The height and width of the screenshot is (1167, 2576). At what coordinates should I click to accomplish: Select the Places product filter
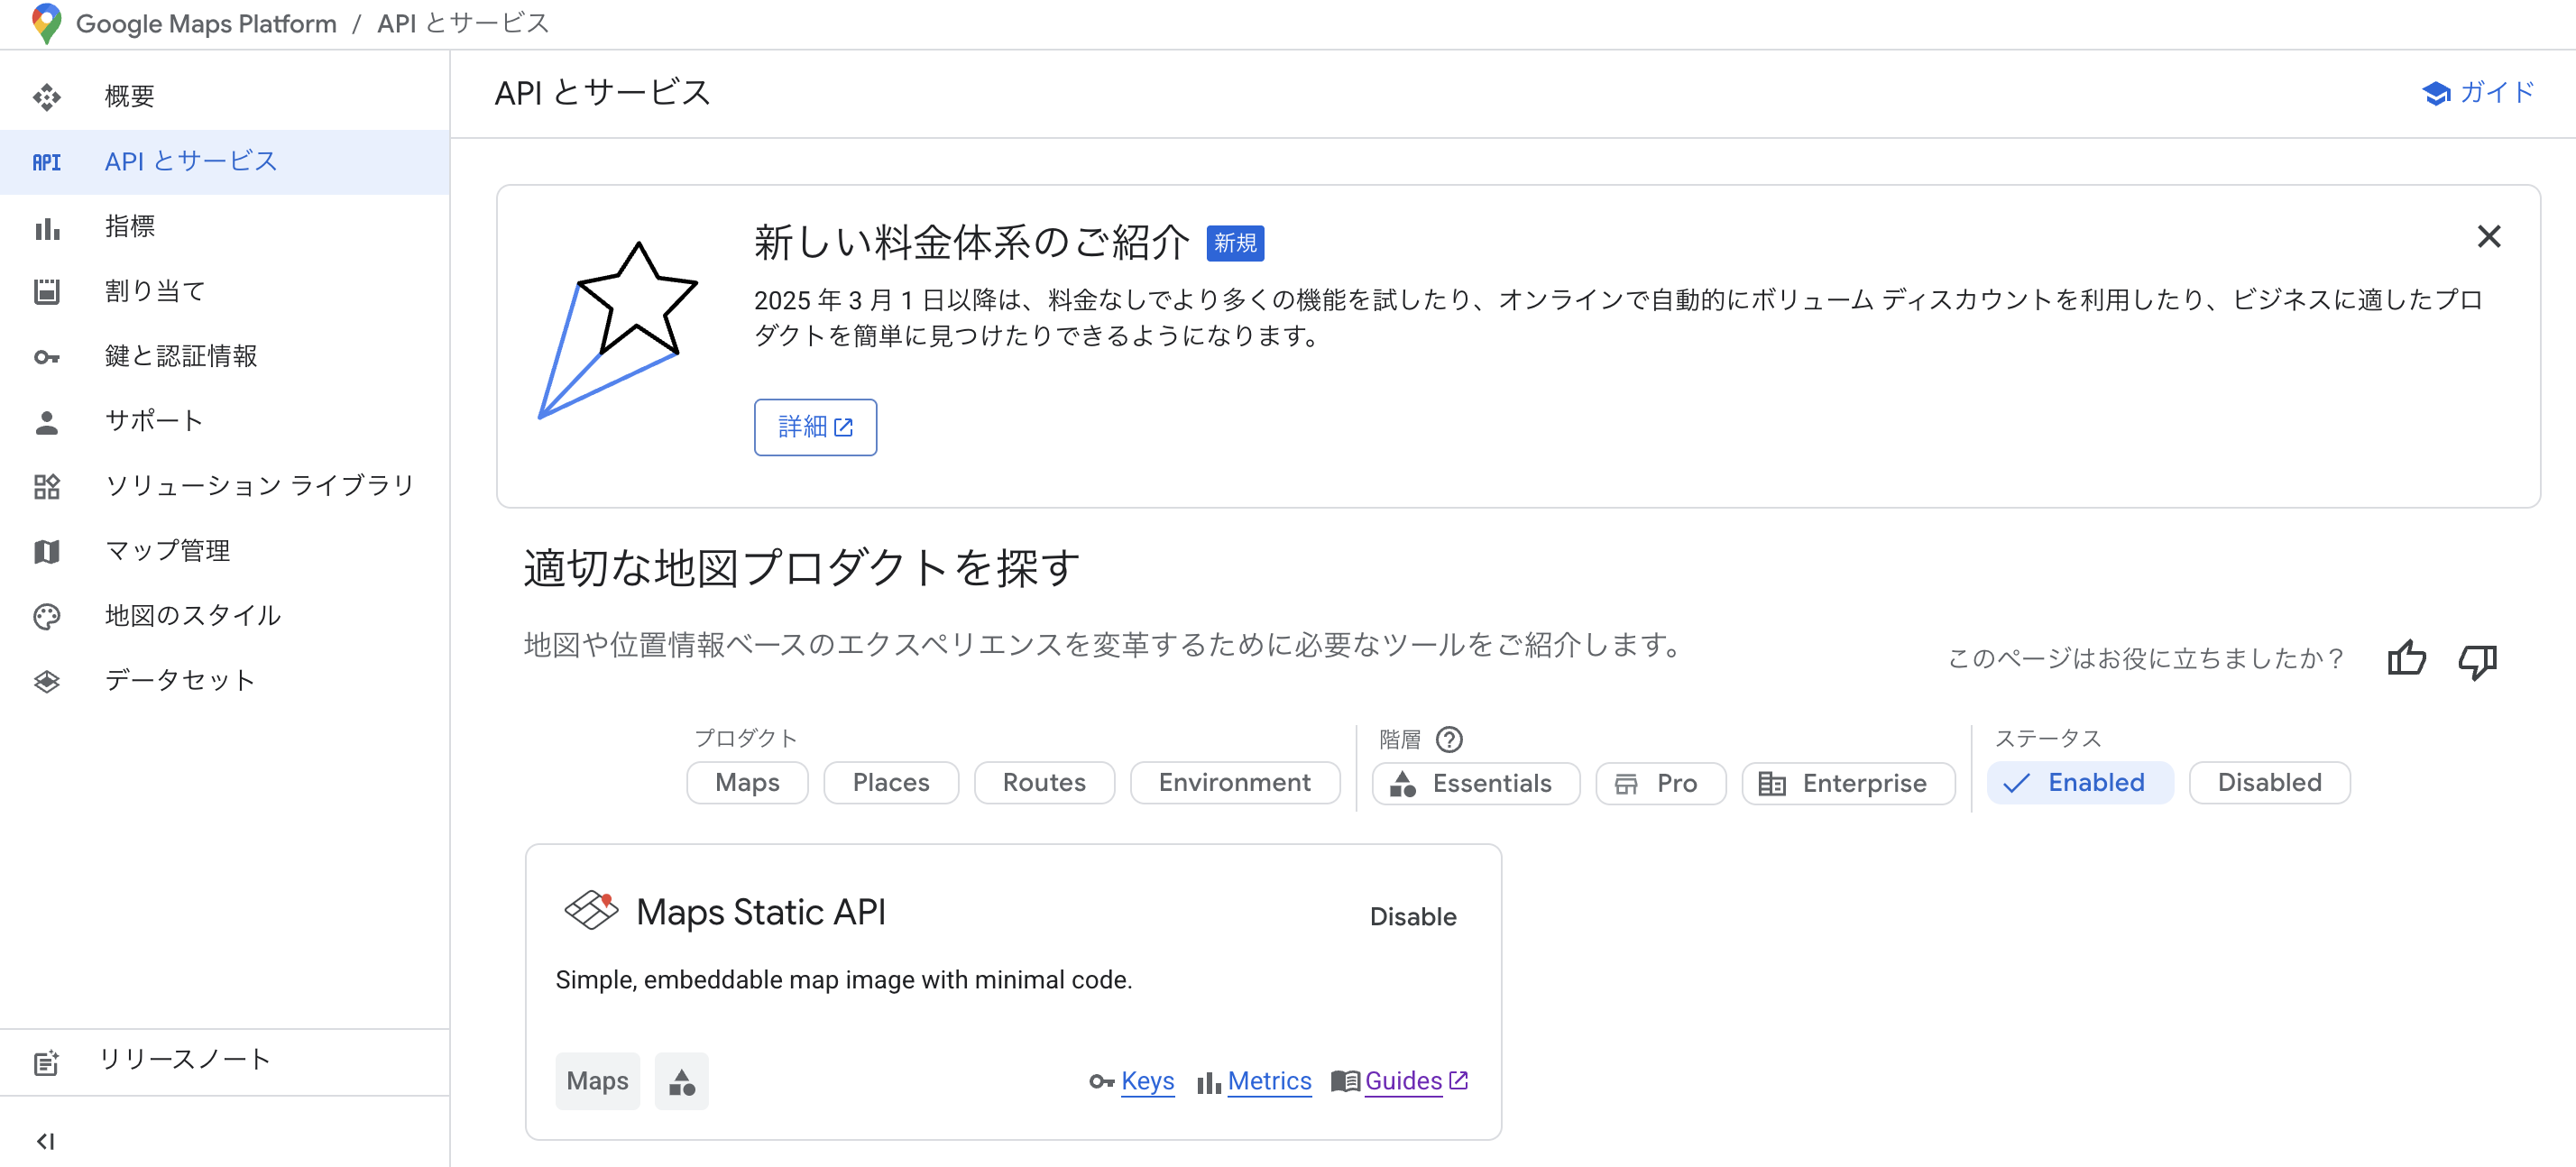pyautogui.click(x=890, y=782)
